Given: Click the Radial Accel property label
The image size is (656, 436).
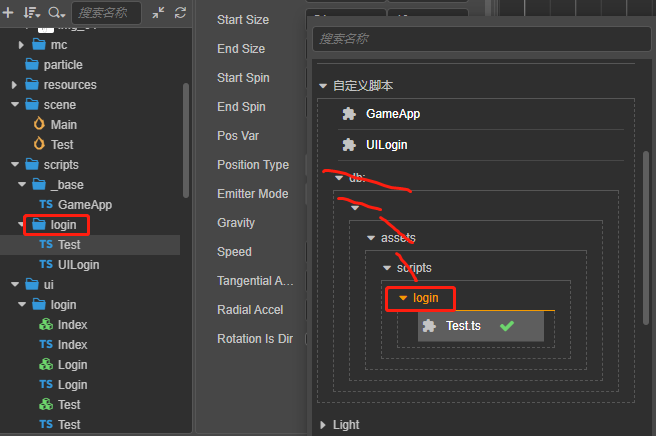Looking at the screenshot, I should (250, 310).
